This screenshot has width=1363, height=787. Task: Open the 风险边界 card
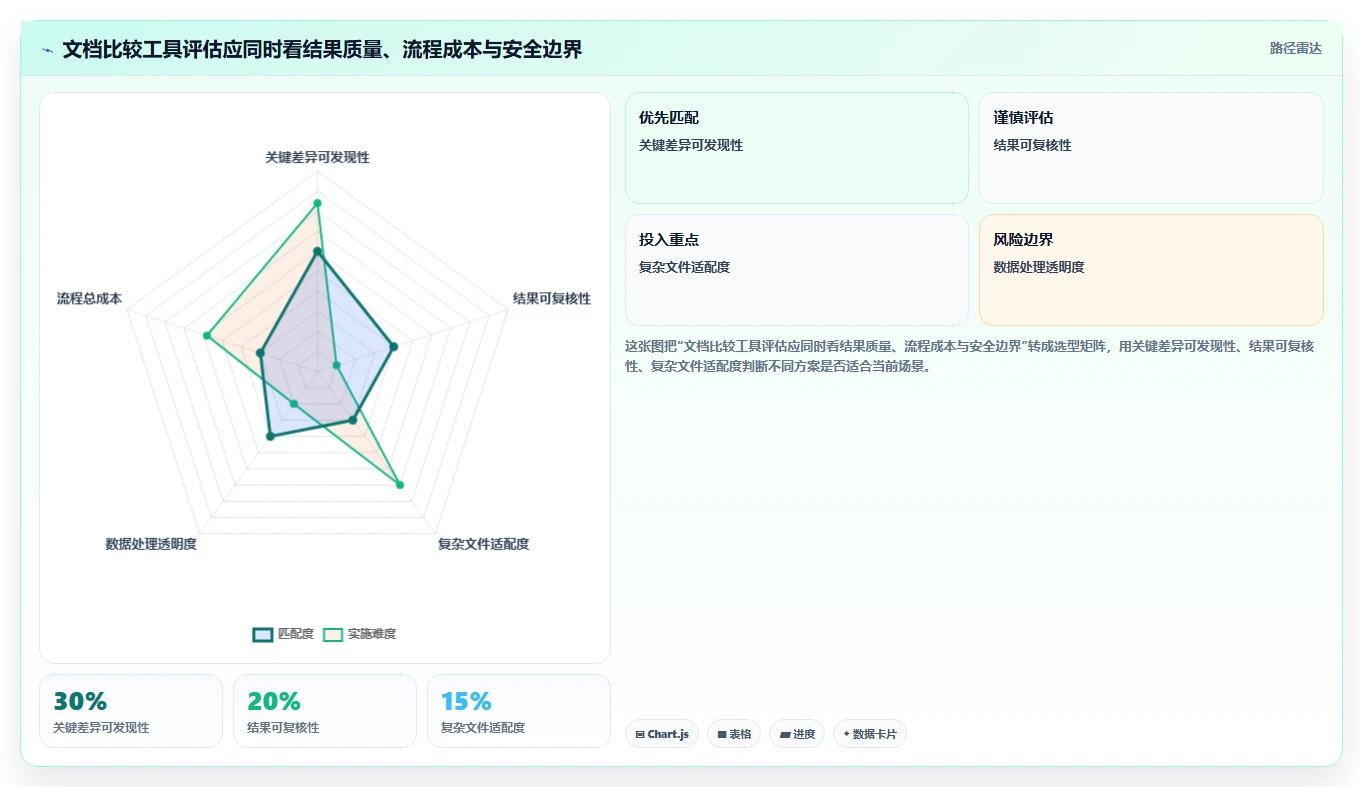[1151, 270]
